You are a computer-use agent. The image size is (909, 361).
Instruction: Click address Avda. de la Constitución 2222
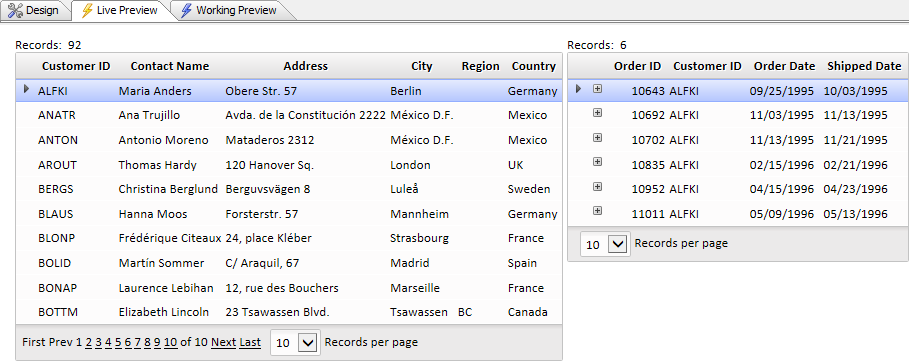point(306,115)
